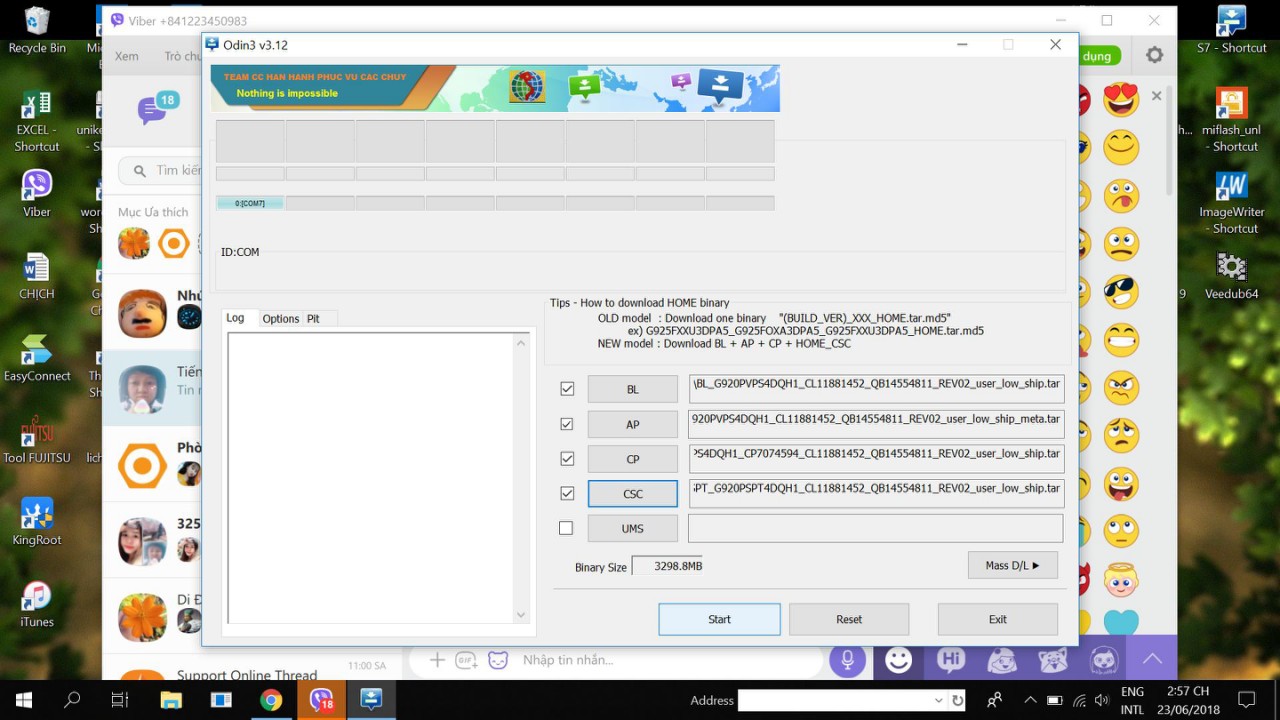Click the Viber microphone voice message button
The height and width of the screenshot is (720, 1280).
847,660
